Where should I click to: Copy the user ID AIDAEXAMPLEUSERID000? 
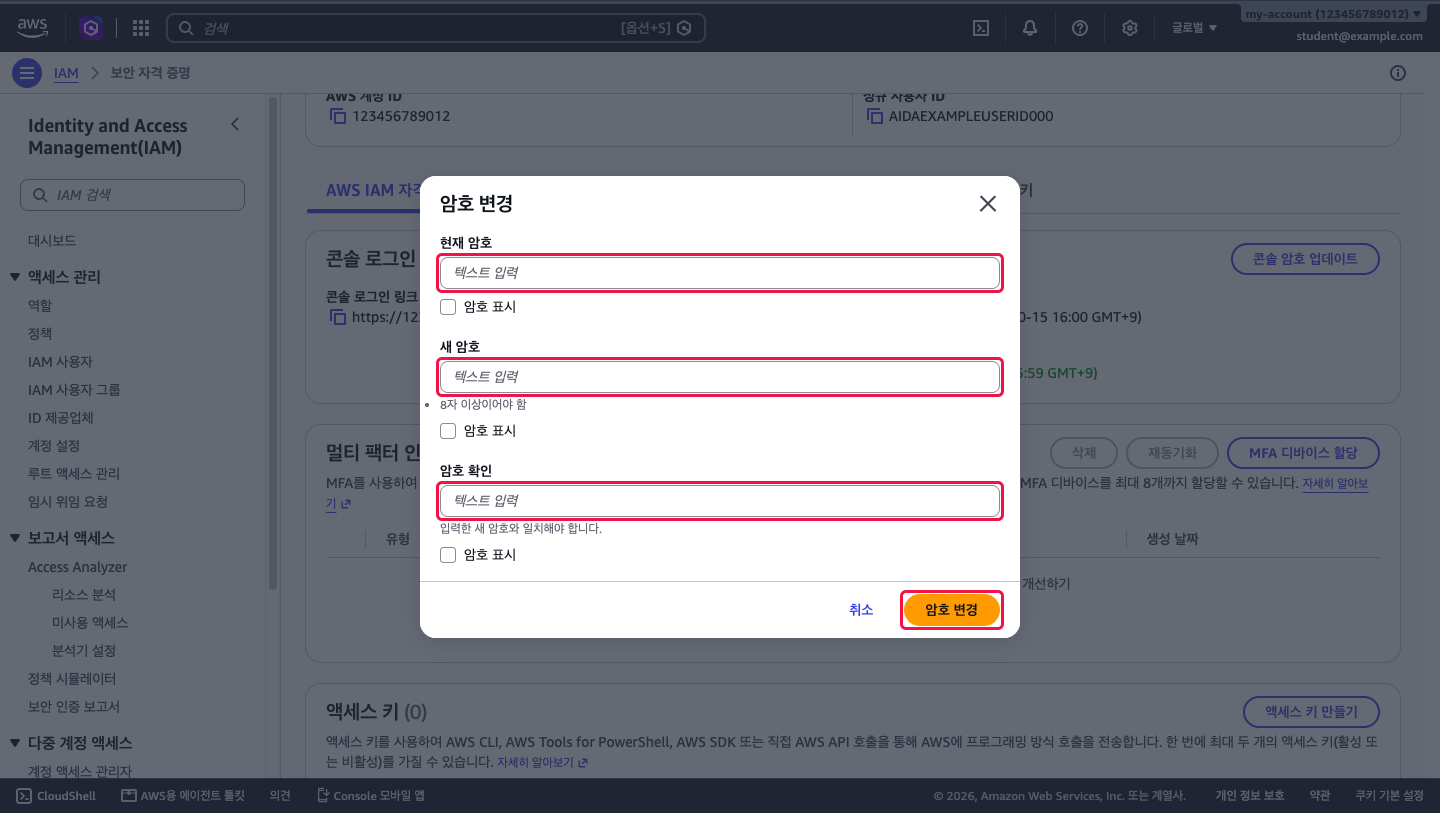point(874,116)
